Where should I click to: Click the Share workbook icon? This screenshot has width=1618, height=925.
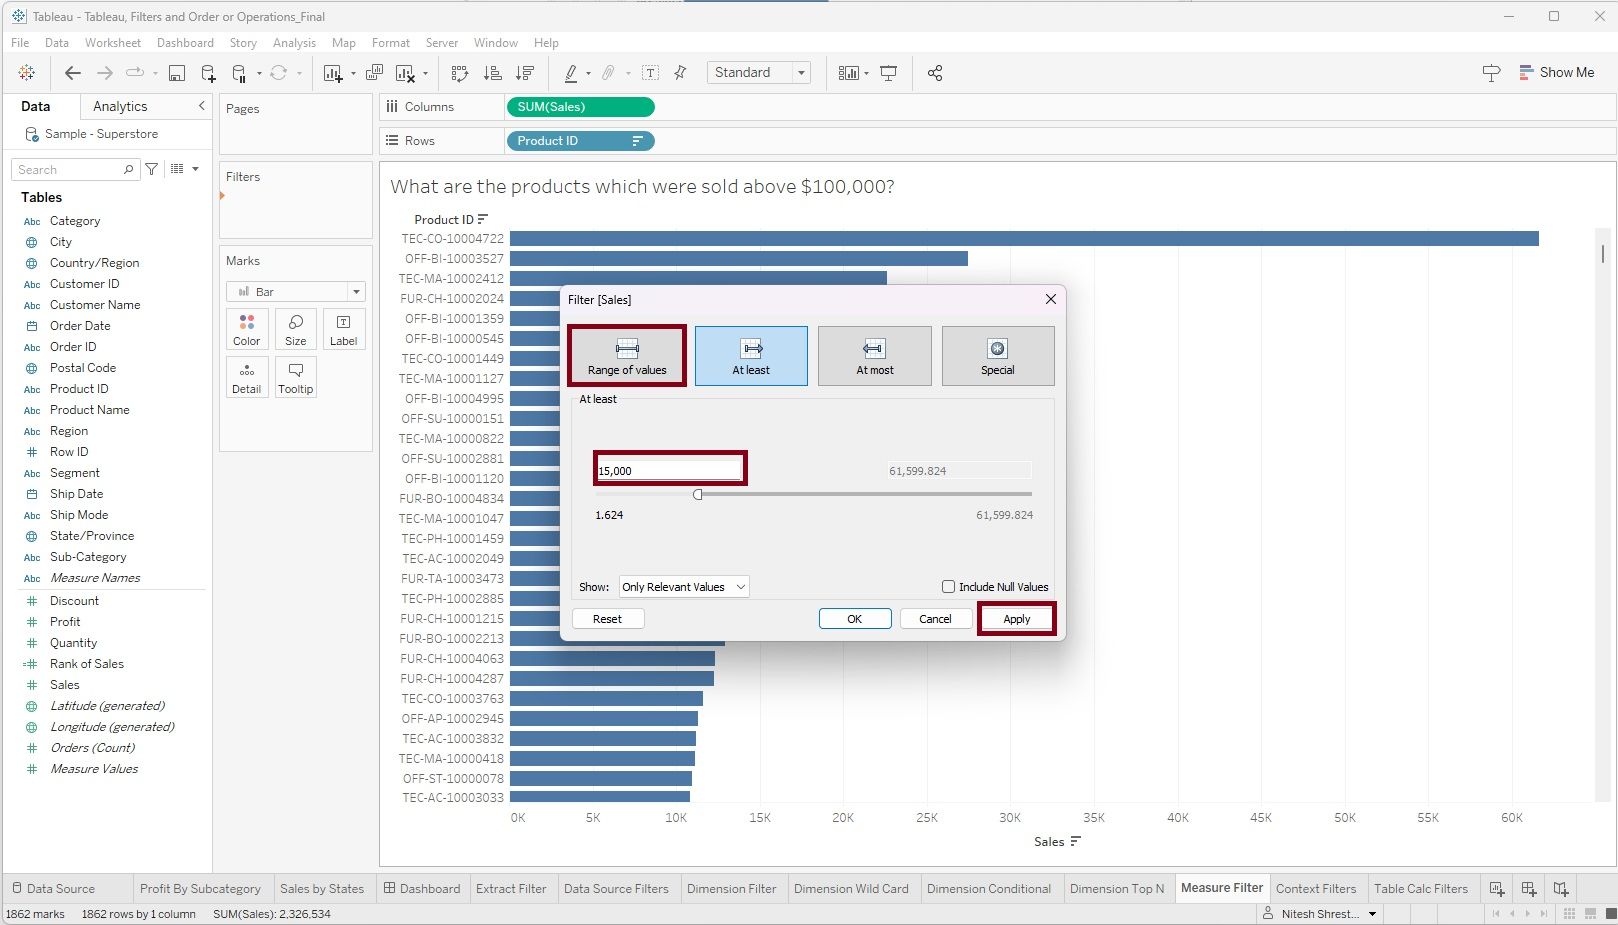935,73
